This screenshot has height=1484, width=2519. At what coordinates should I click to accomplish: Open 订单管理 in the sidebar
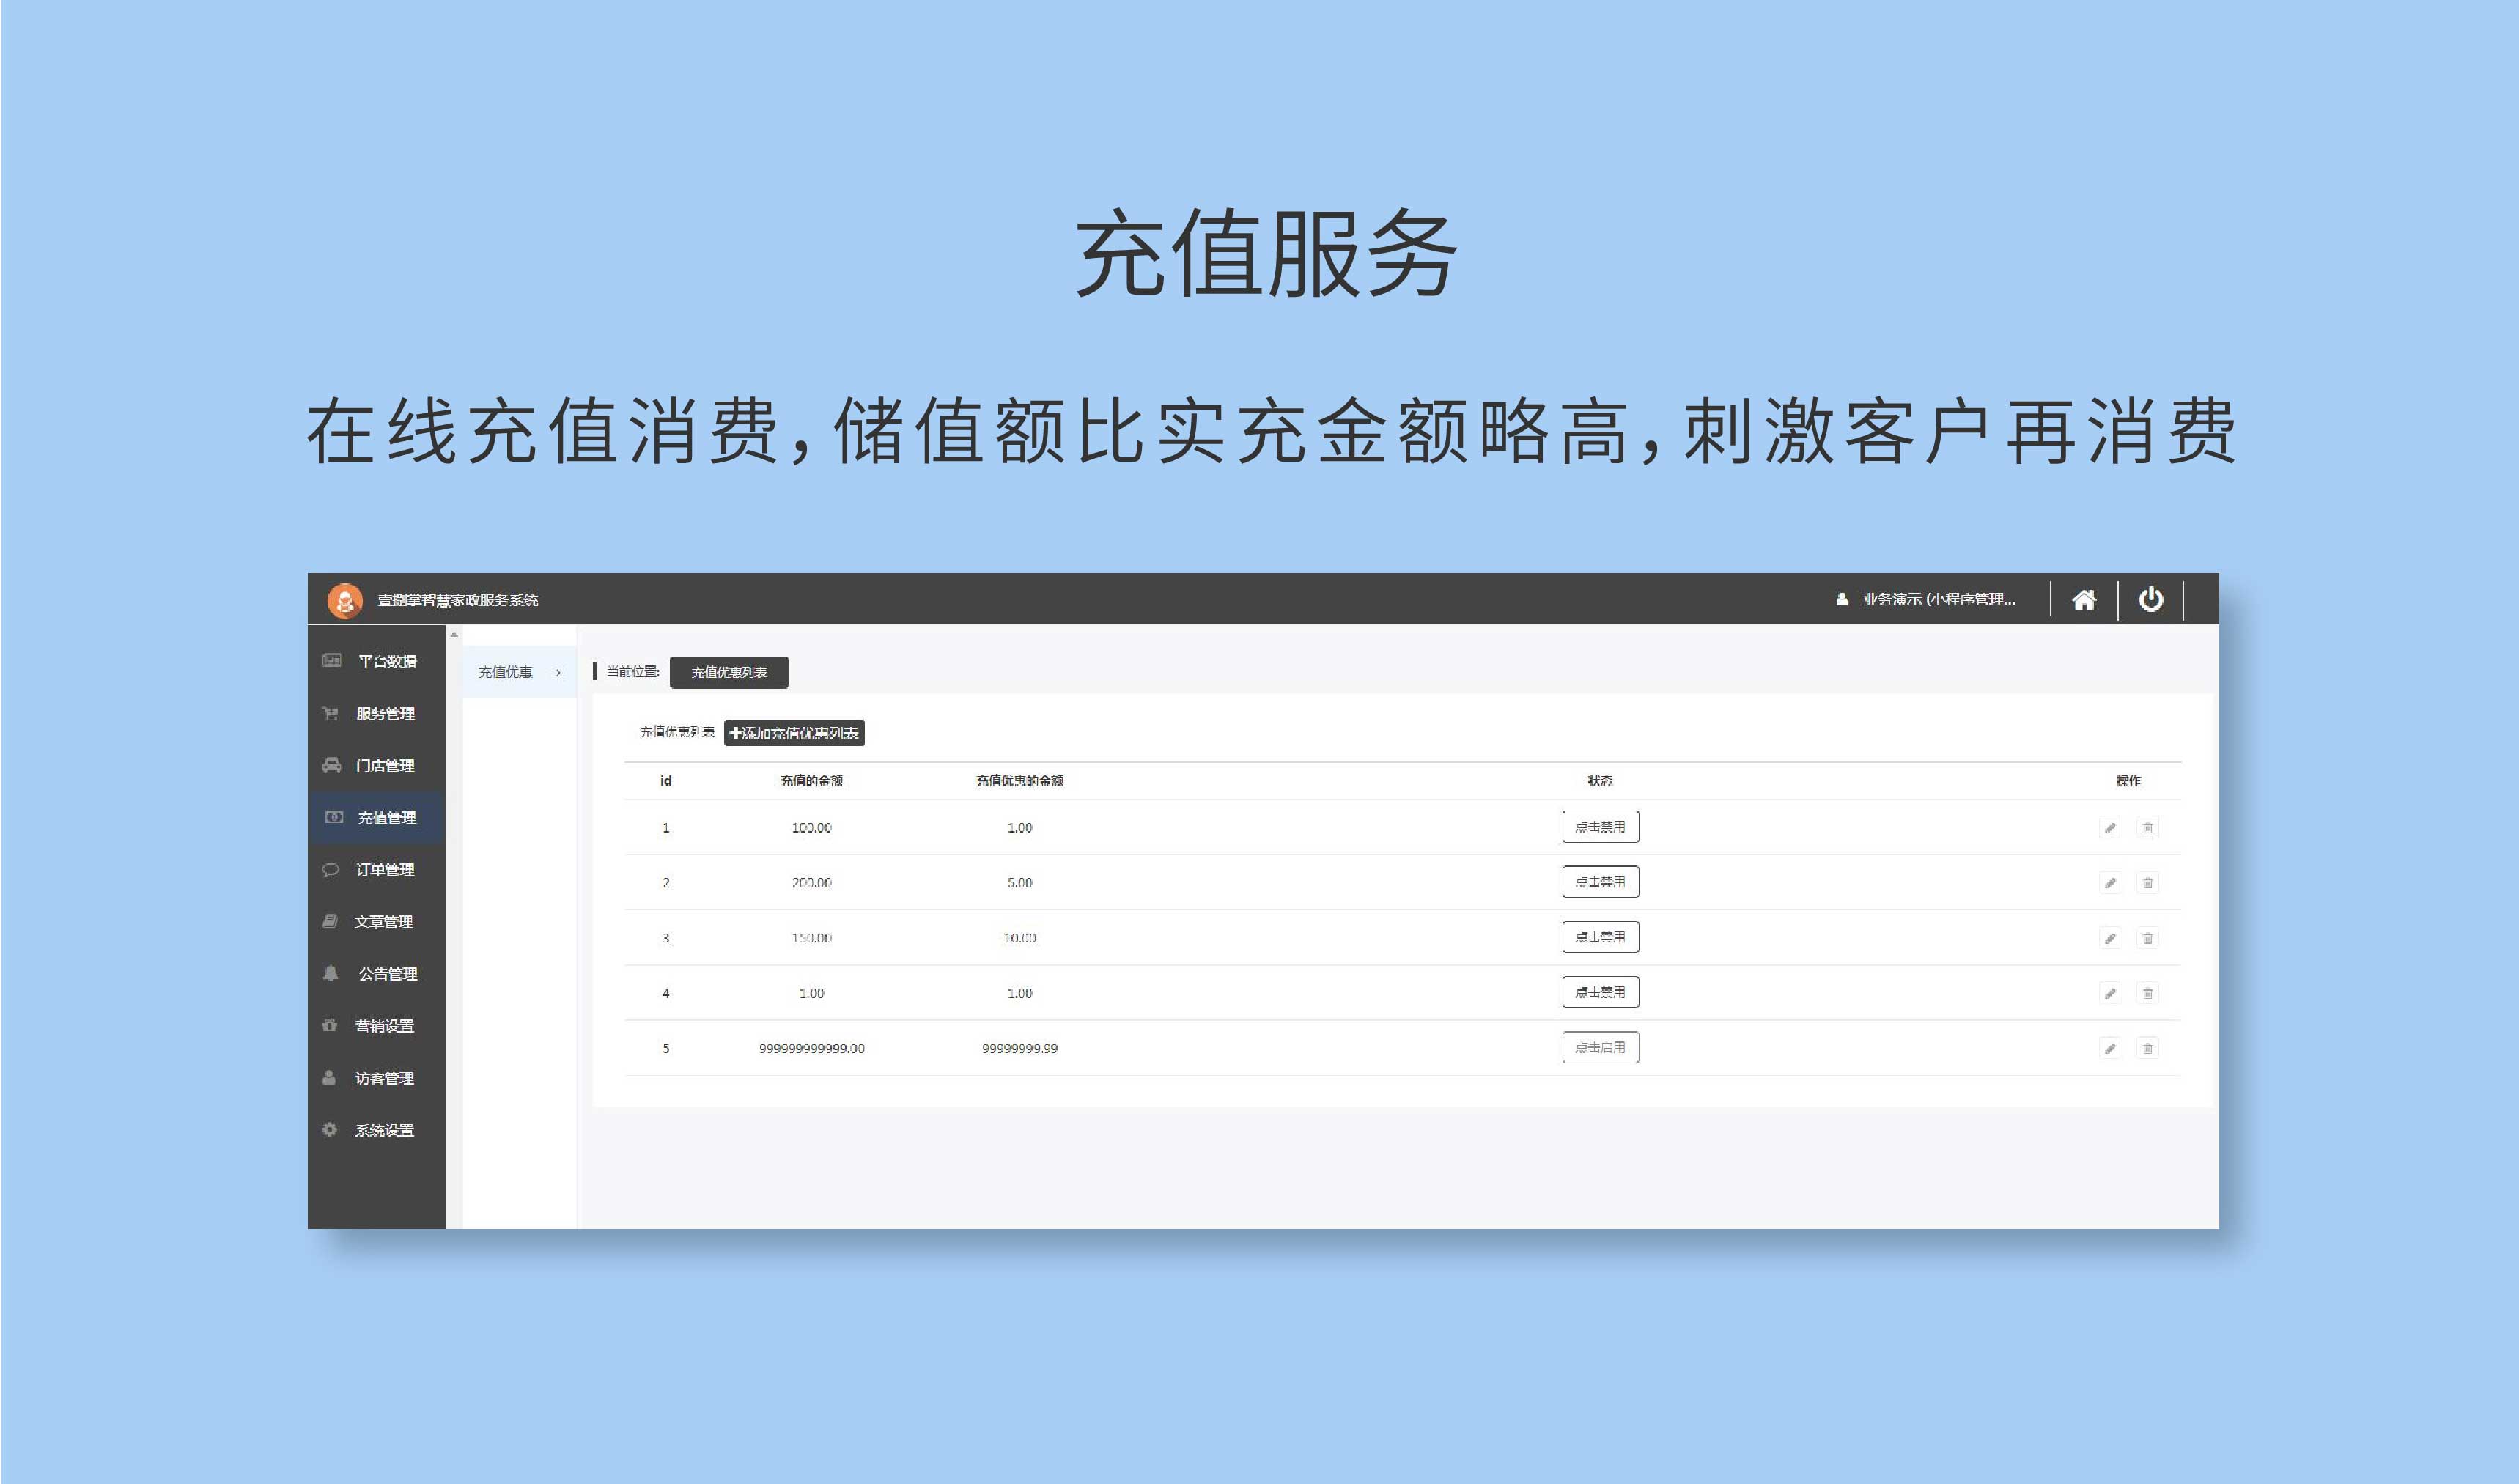[x=384, y=870]
